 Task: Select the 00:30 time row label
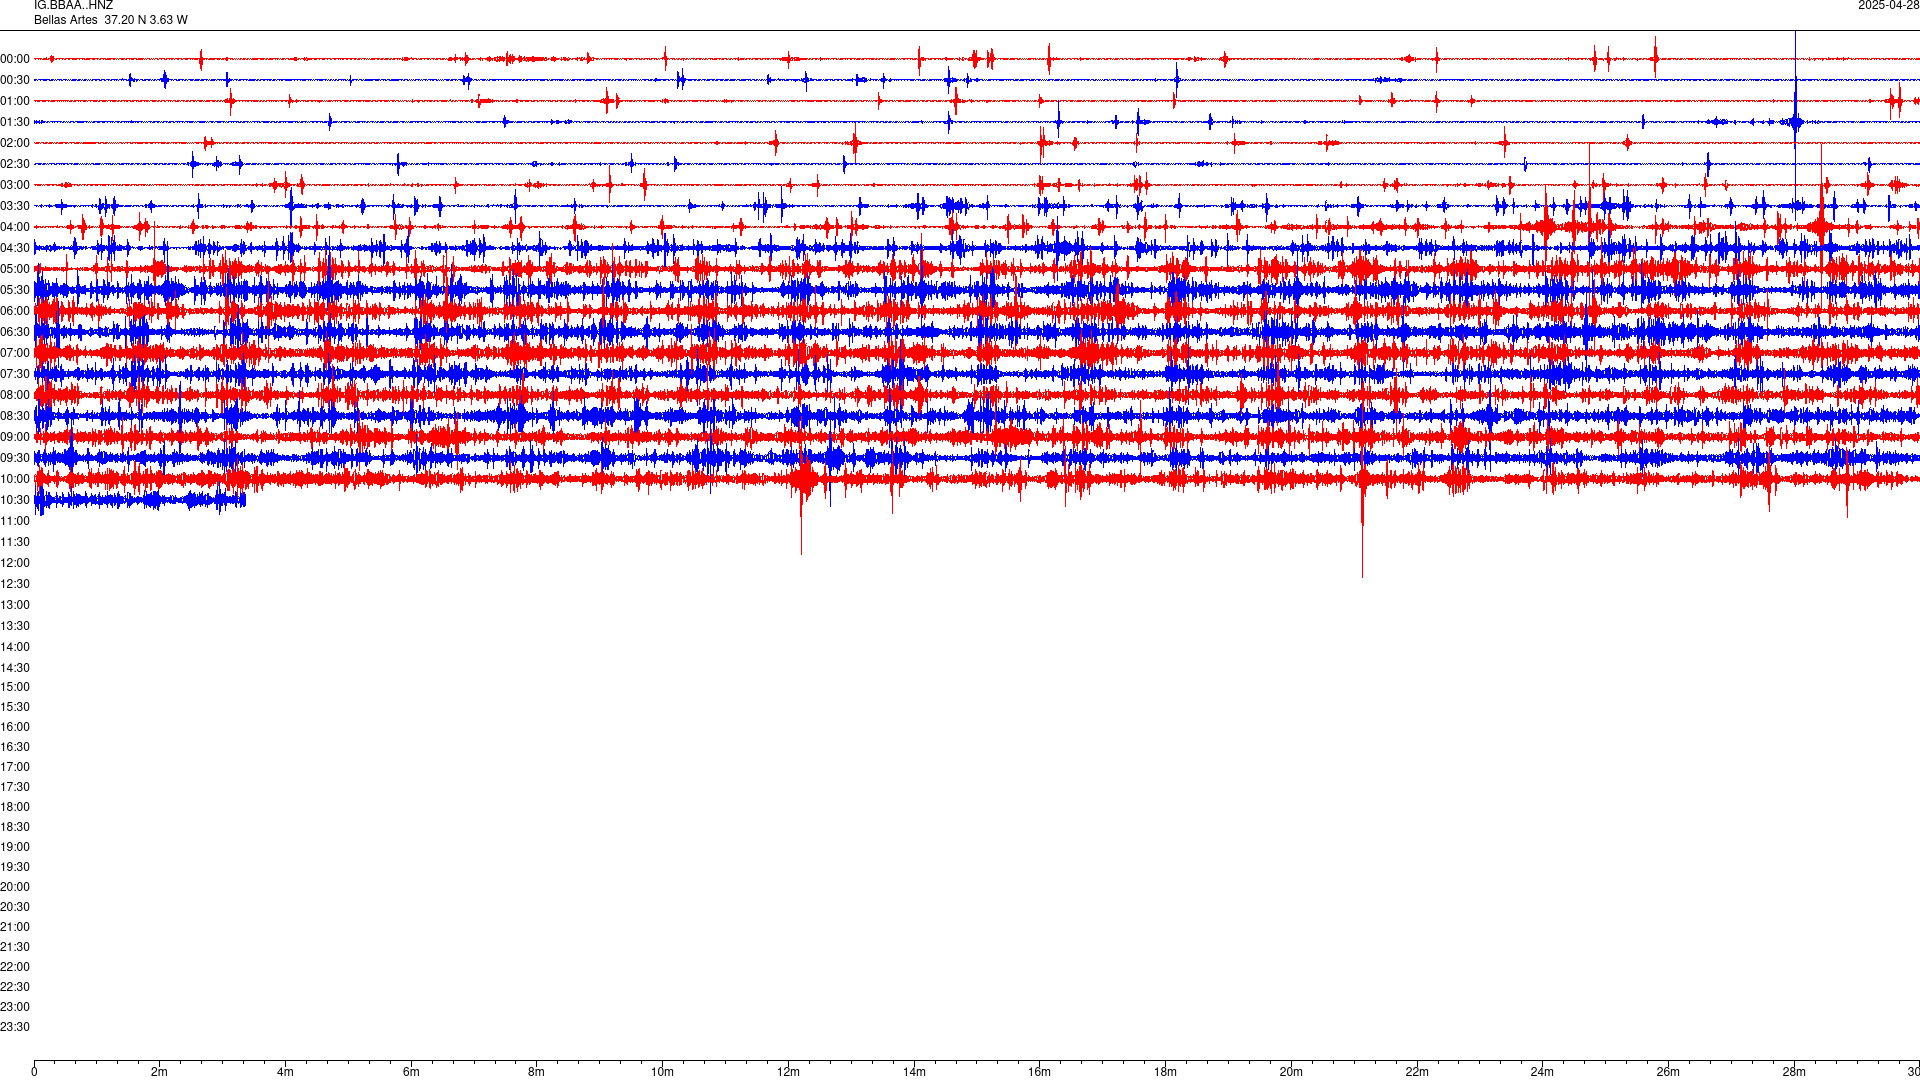click(15, 80)
